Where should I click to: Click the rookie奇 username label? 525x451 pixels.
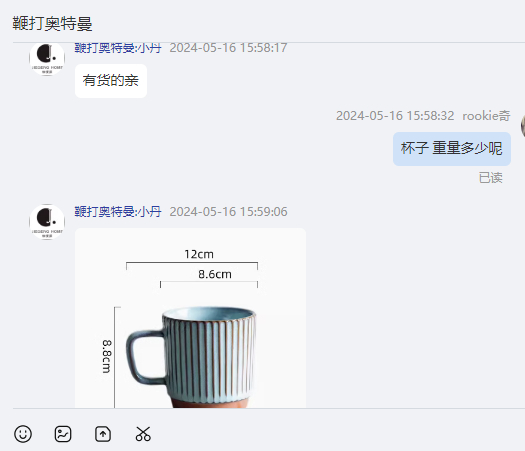pos(486,116)
